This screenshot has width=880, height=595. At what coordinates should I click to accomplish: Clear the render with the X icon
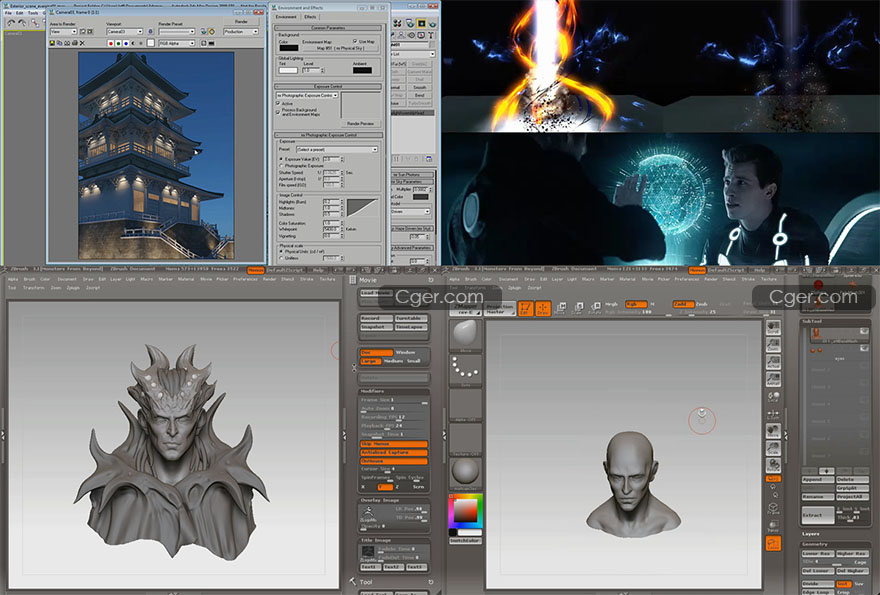click(82, 43)
